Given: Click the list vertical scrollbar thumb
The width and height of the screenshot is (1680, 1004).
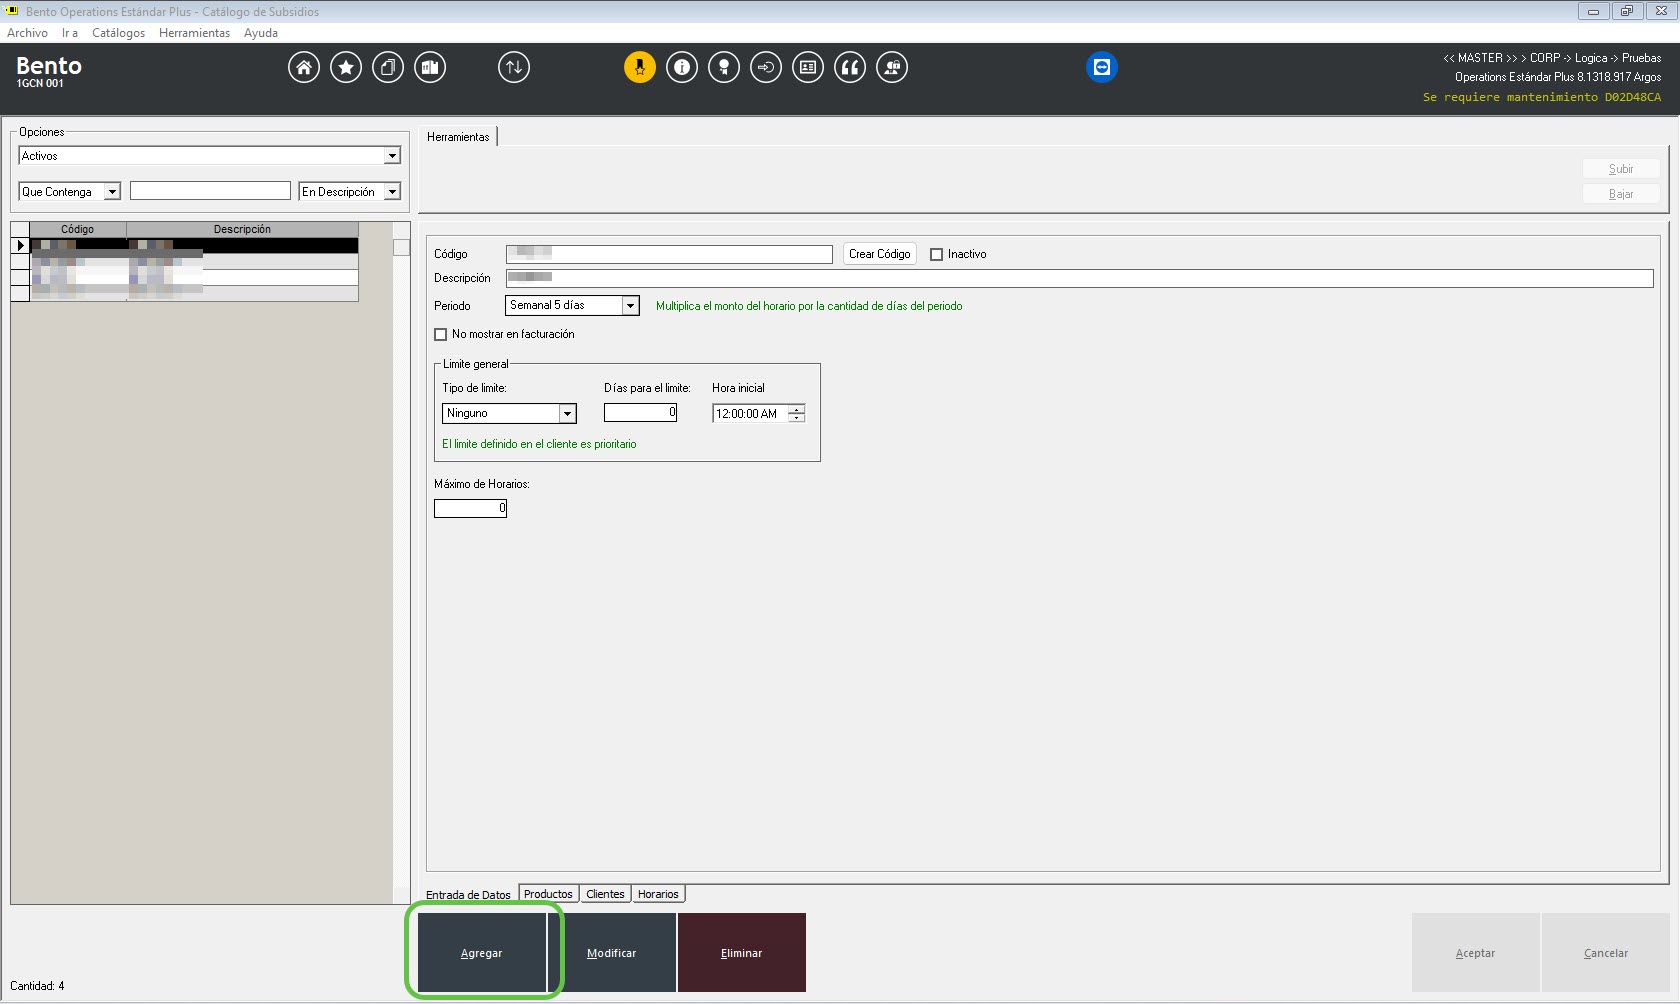Looking at the screenshot, I should coord(401,247).
